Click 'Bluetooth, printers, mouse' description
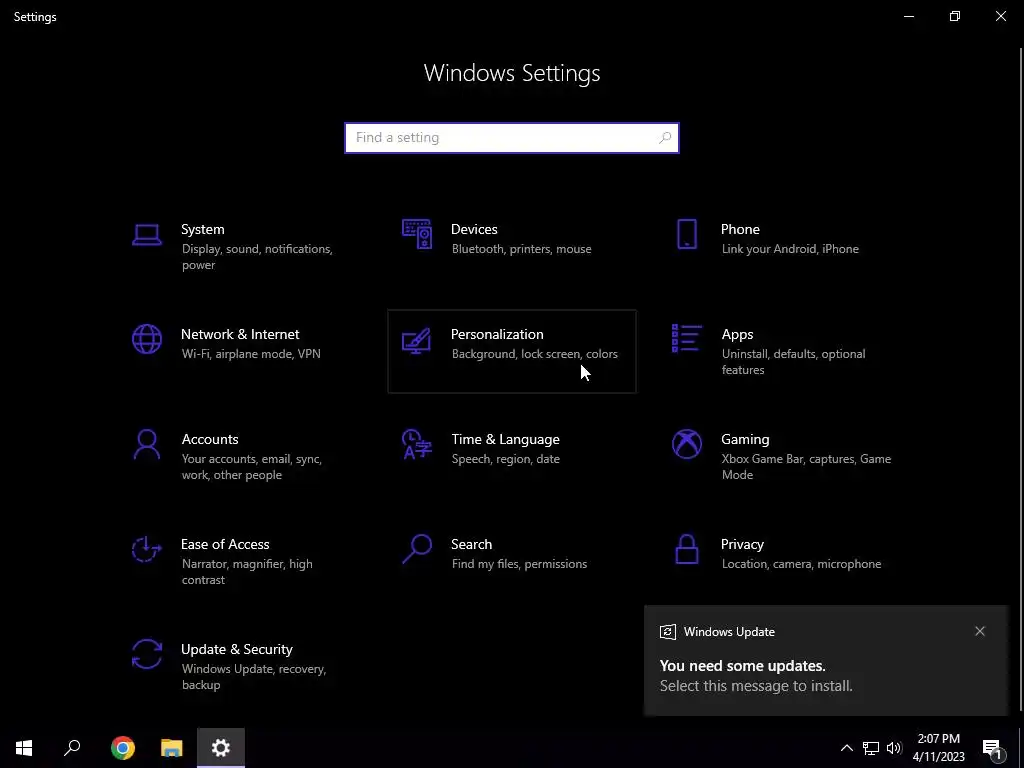This screenshot has height=768, width=1024. pyautogui.click(x=521, y=249)
